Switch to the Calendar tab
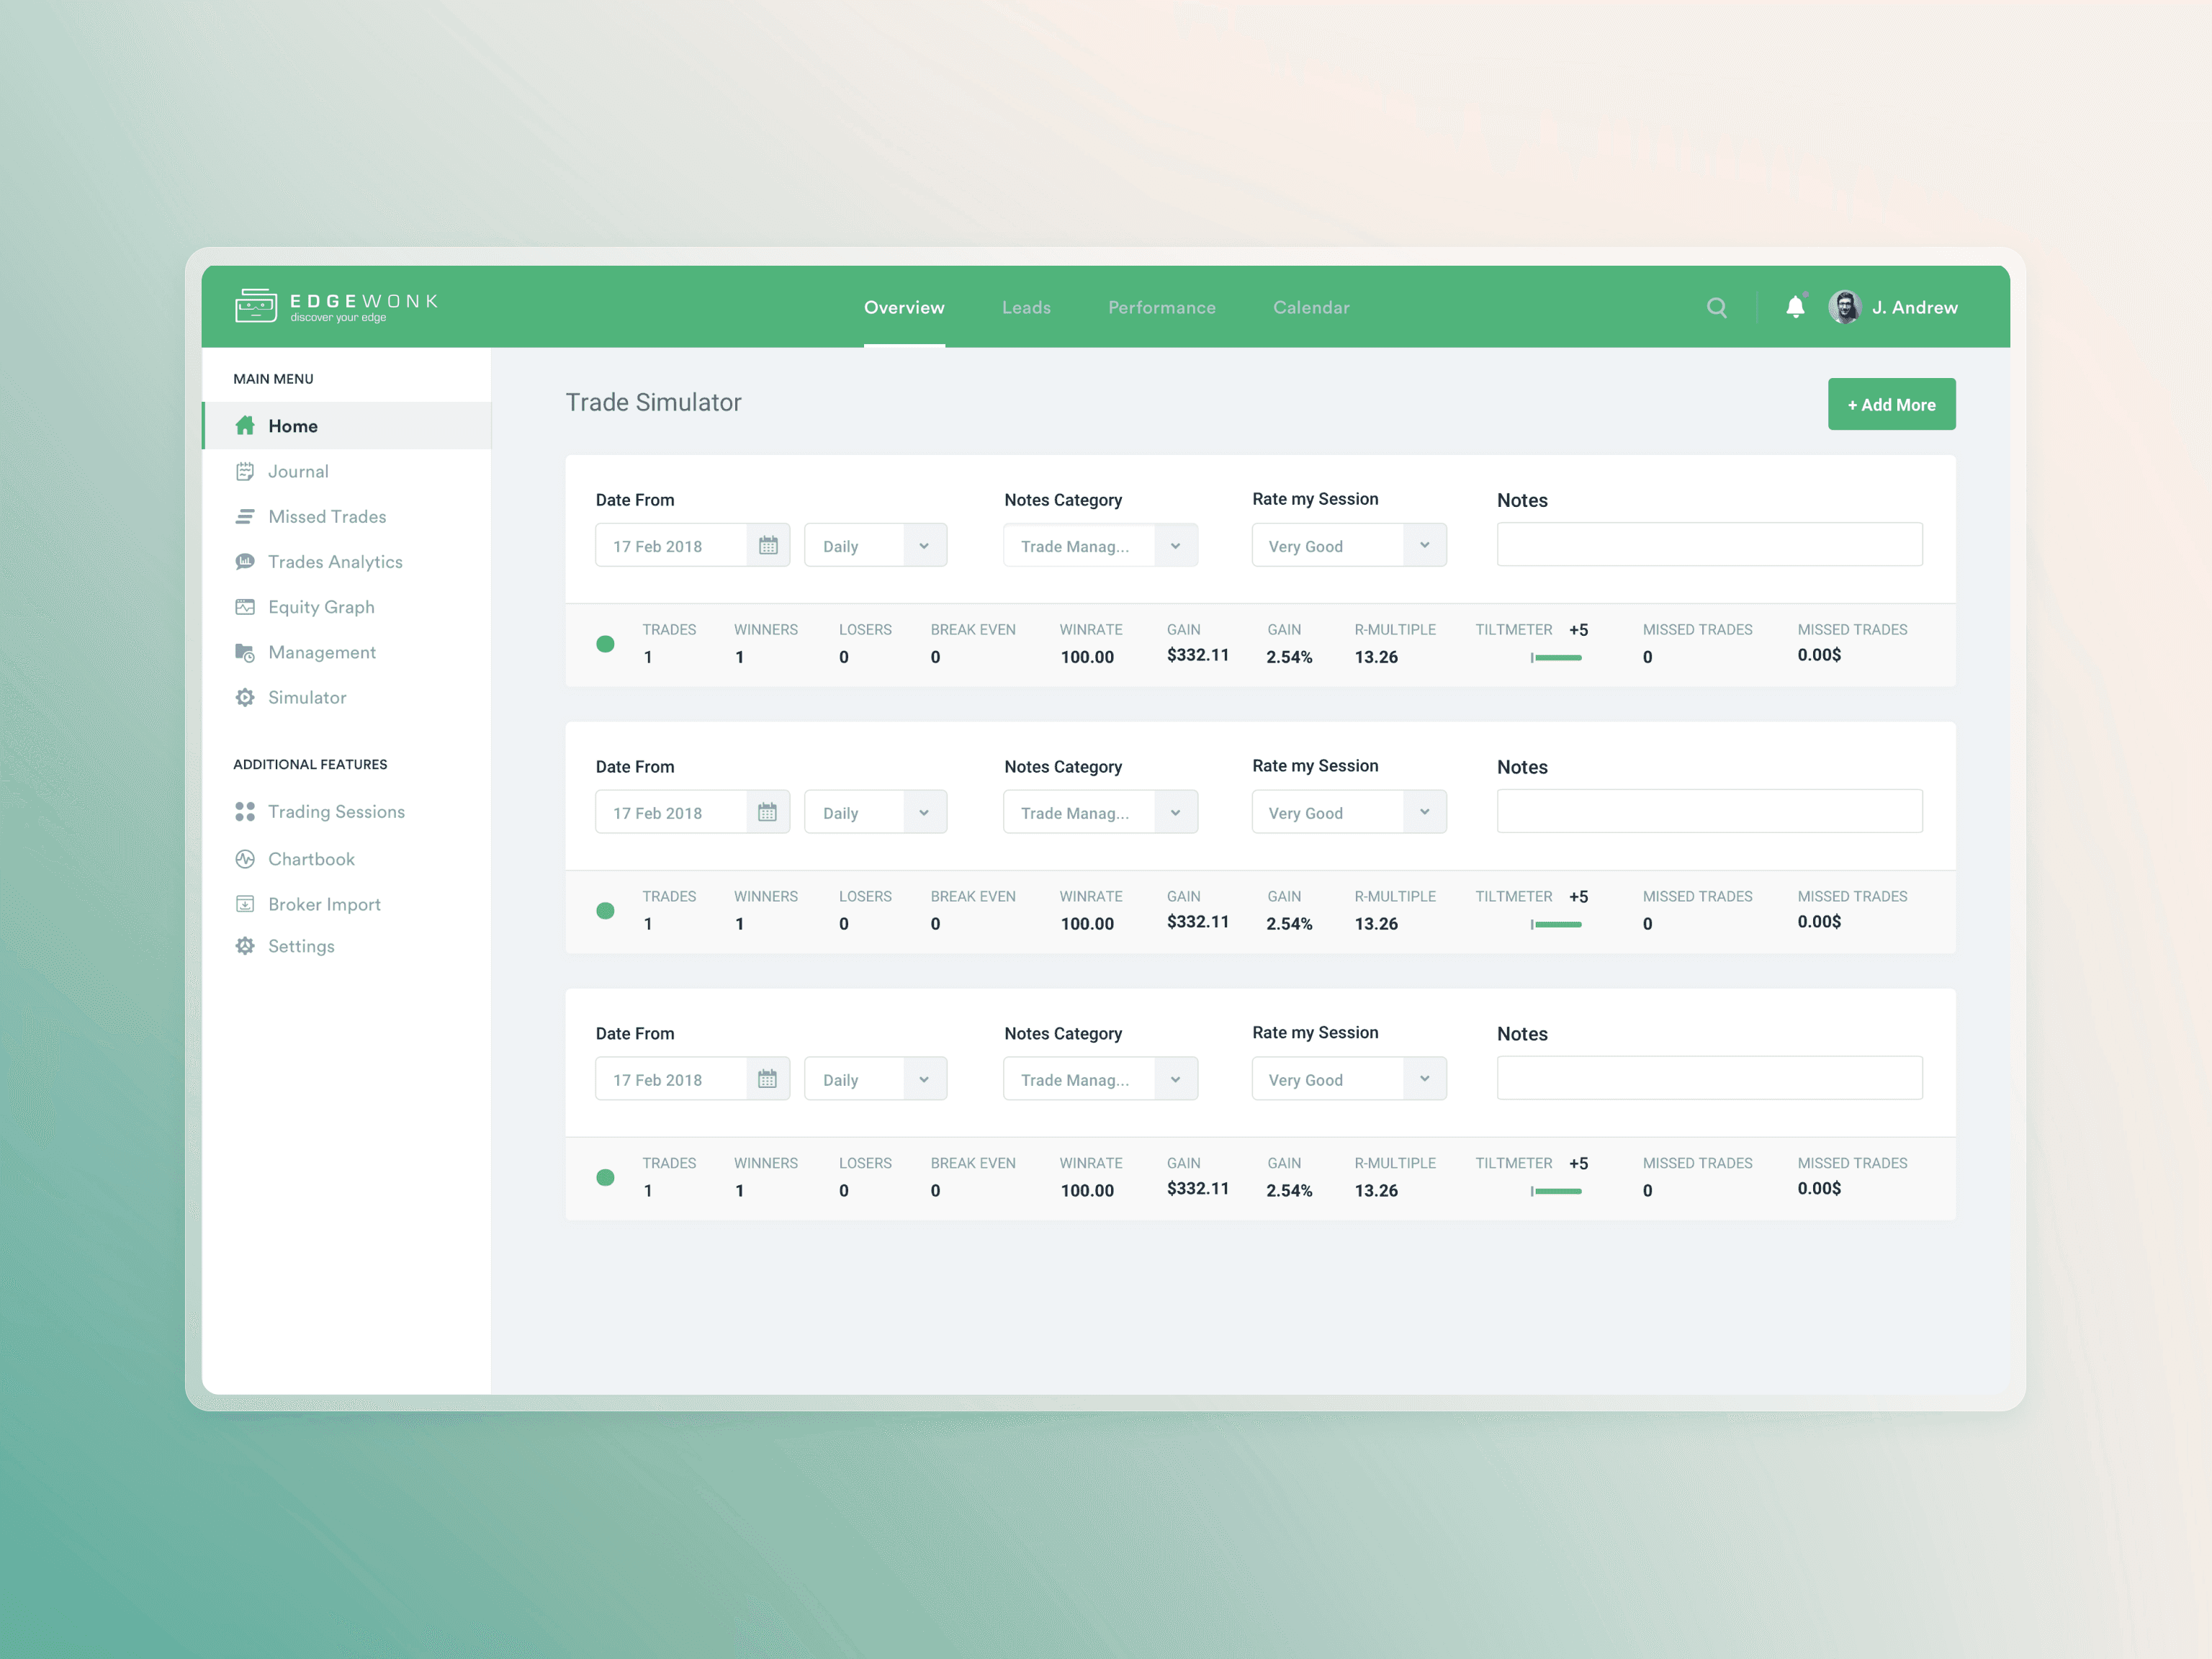Viewport: 2212px width, 1659px height. (x=1311, y=307)
